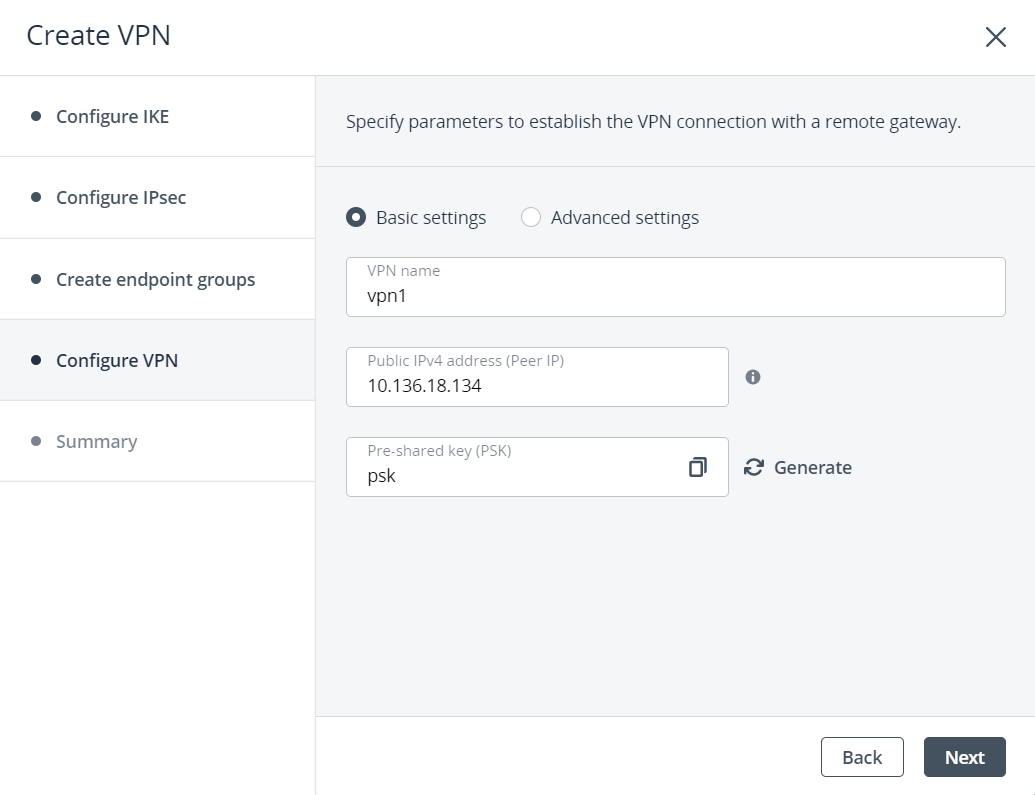Viewport: 1035px width, 795px height.
Task: Click the copy icon beside the pre-shared key
Action: point(697,467)
